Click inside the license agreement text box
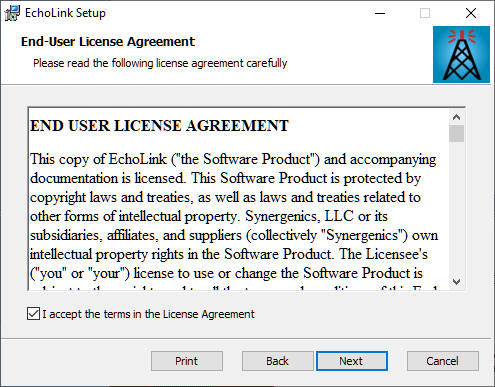The image size is (495, 387). coord(238,199)
